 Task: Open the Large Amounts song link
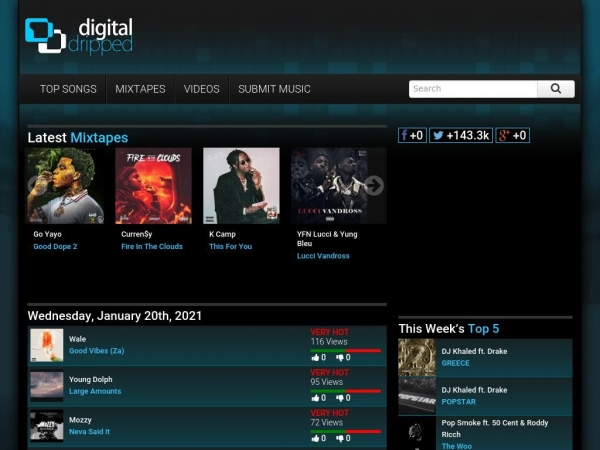point(95,391)
